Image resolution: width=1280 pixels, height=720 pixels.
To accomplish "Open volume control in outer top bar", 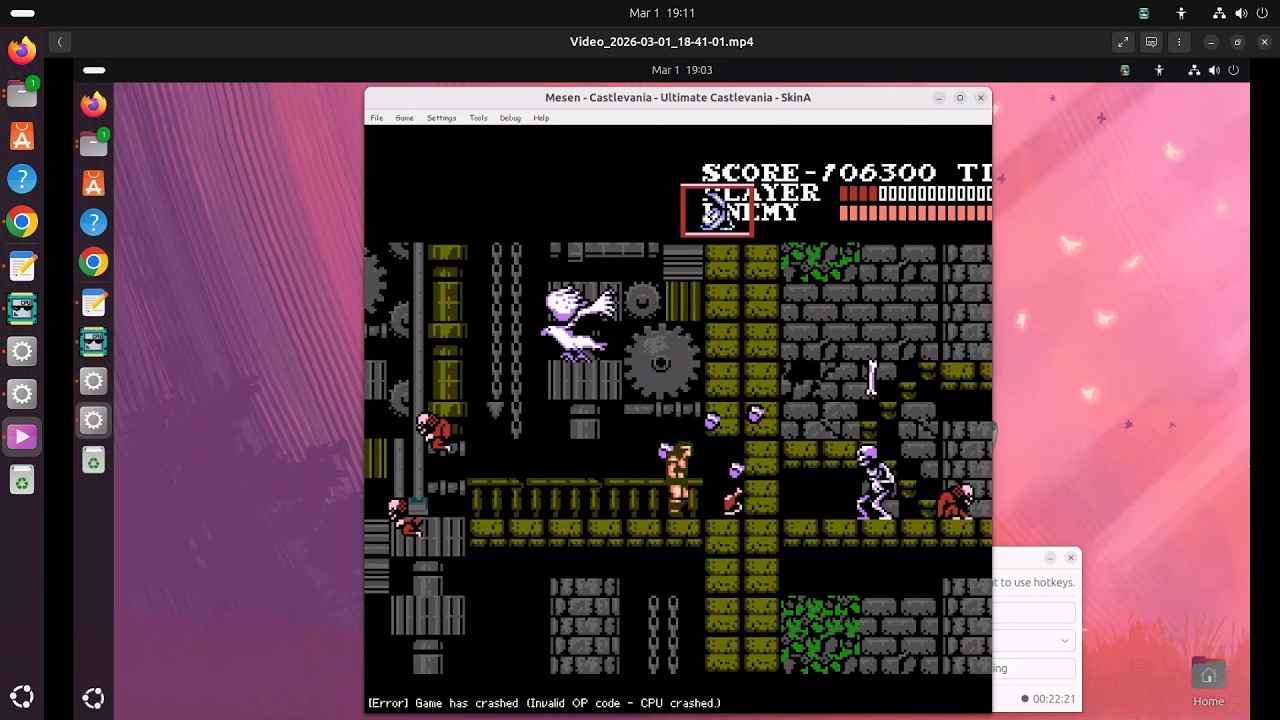I will pos(1241,13).
